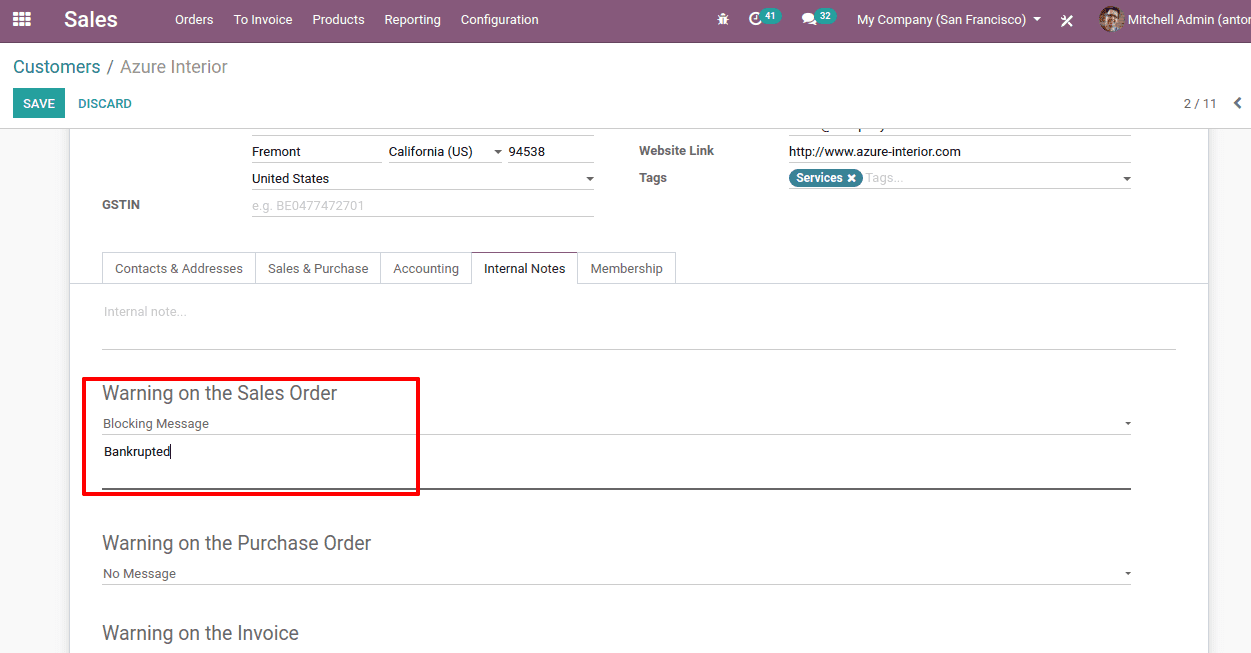Viewport: 1251px width, 653px height.
Task: Click the debug bug icon
Action: coord(723,19)
